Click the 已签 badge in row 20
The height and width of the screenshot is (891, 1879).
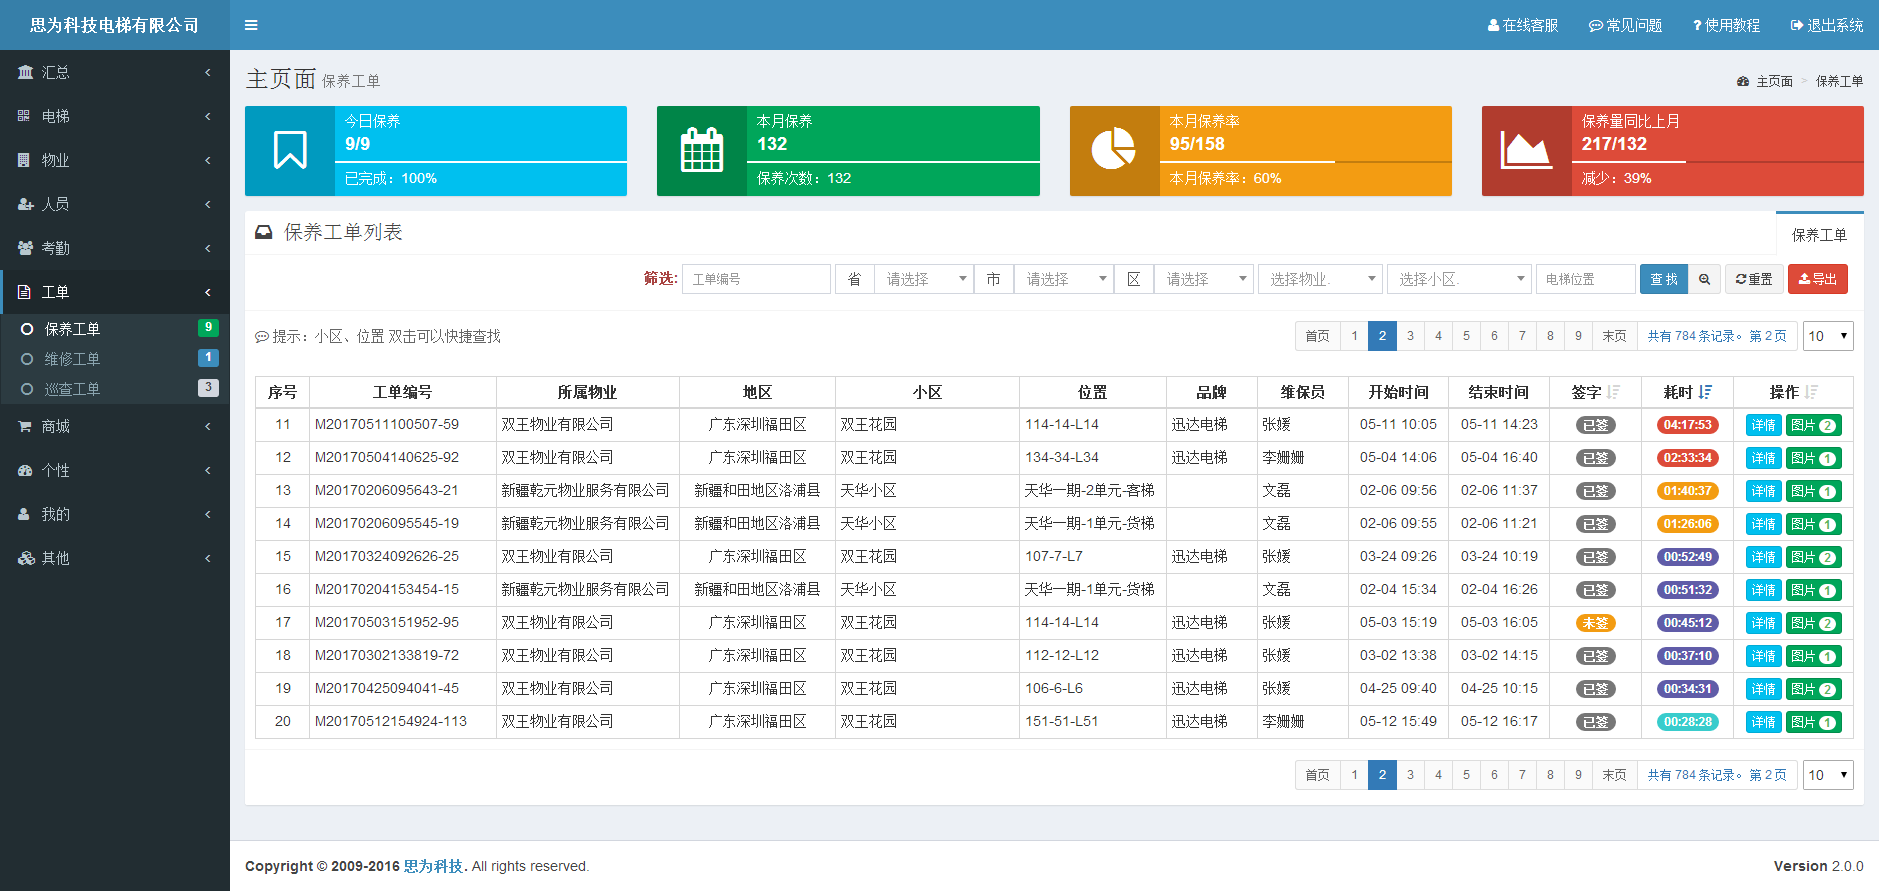click(1596, 722)
